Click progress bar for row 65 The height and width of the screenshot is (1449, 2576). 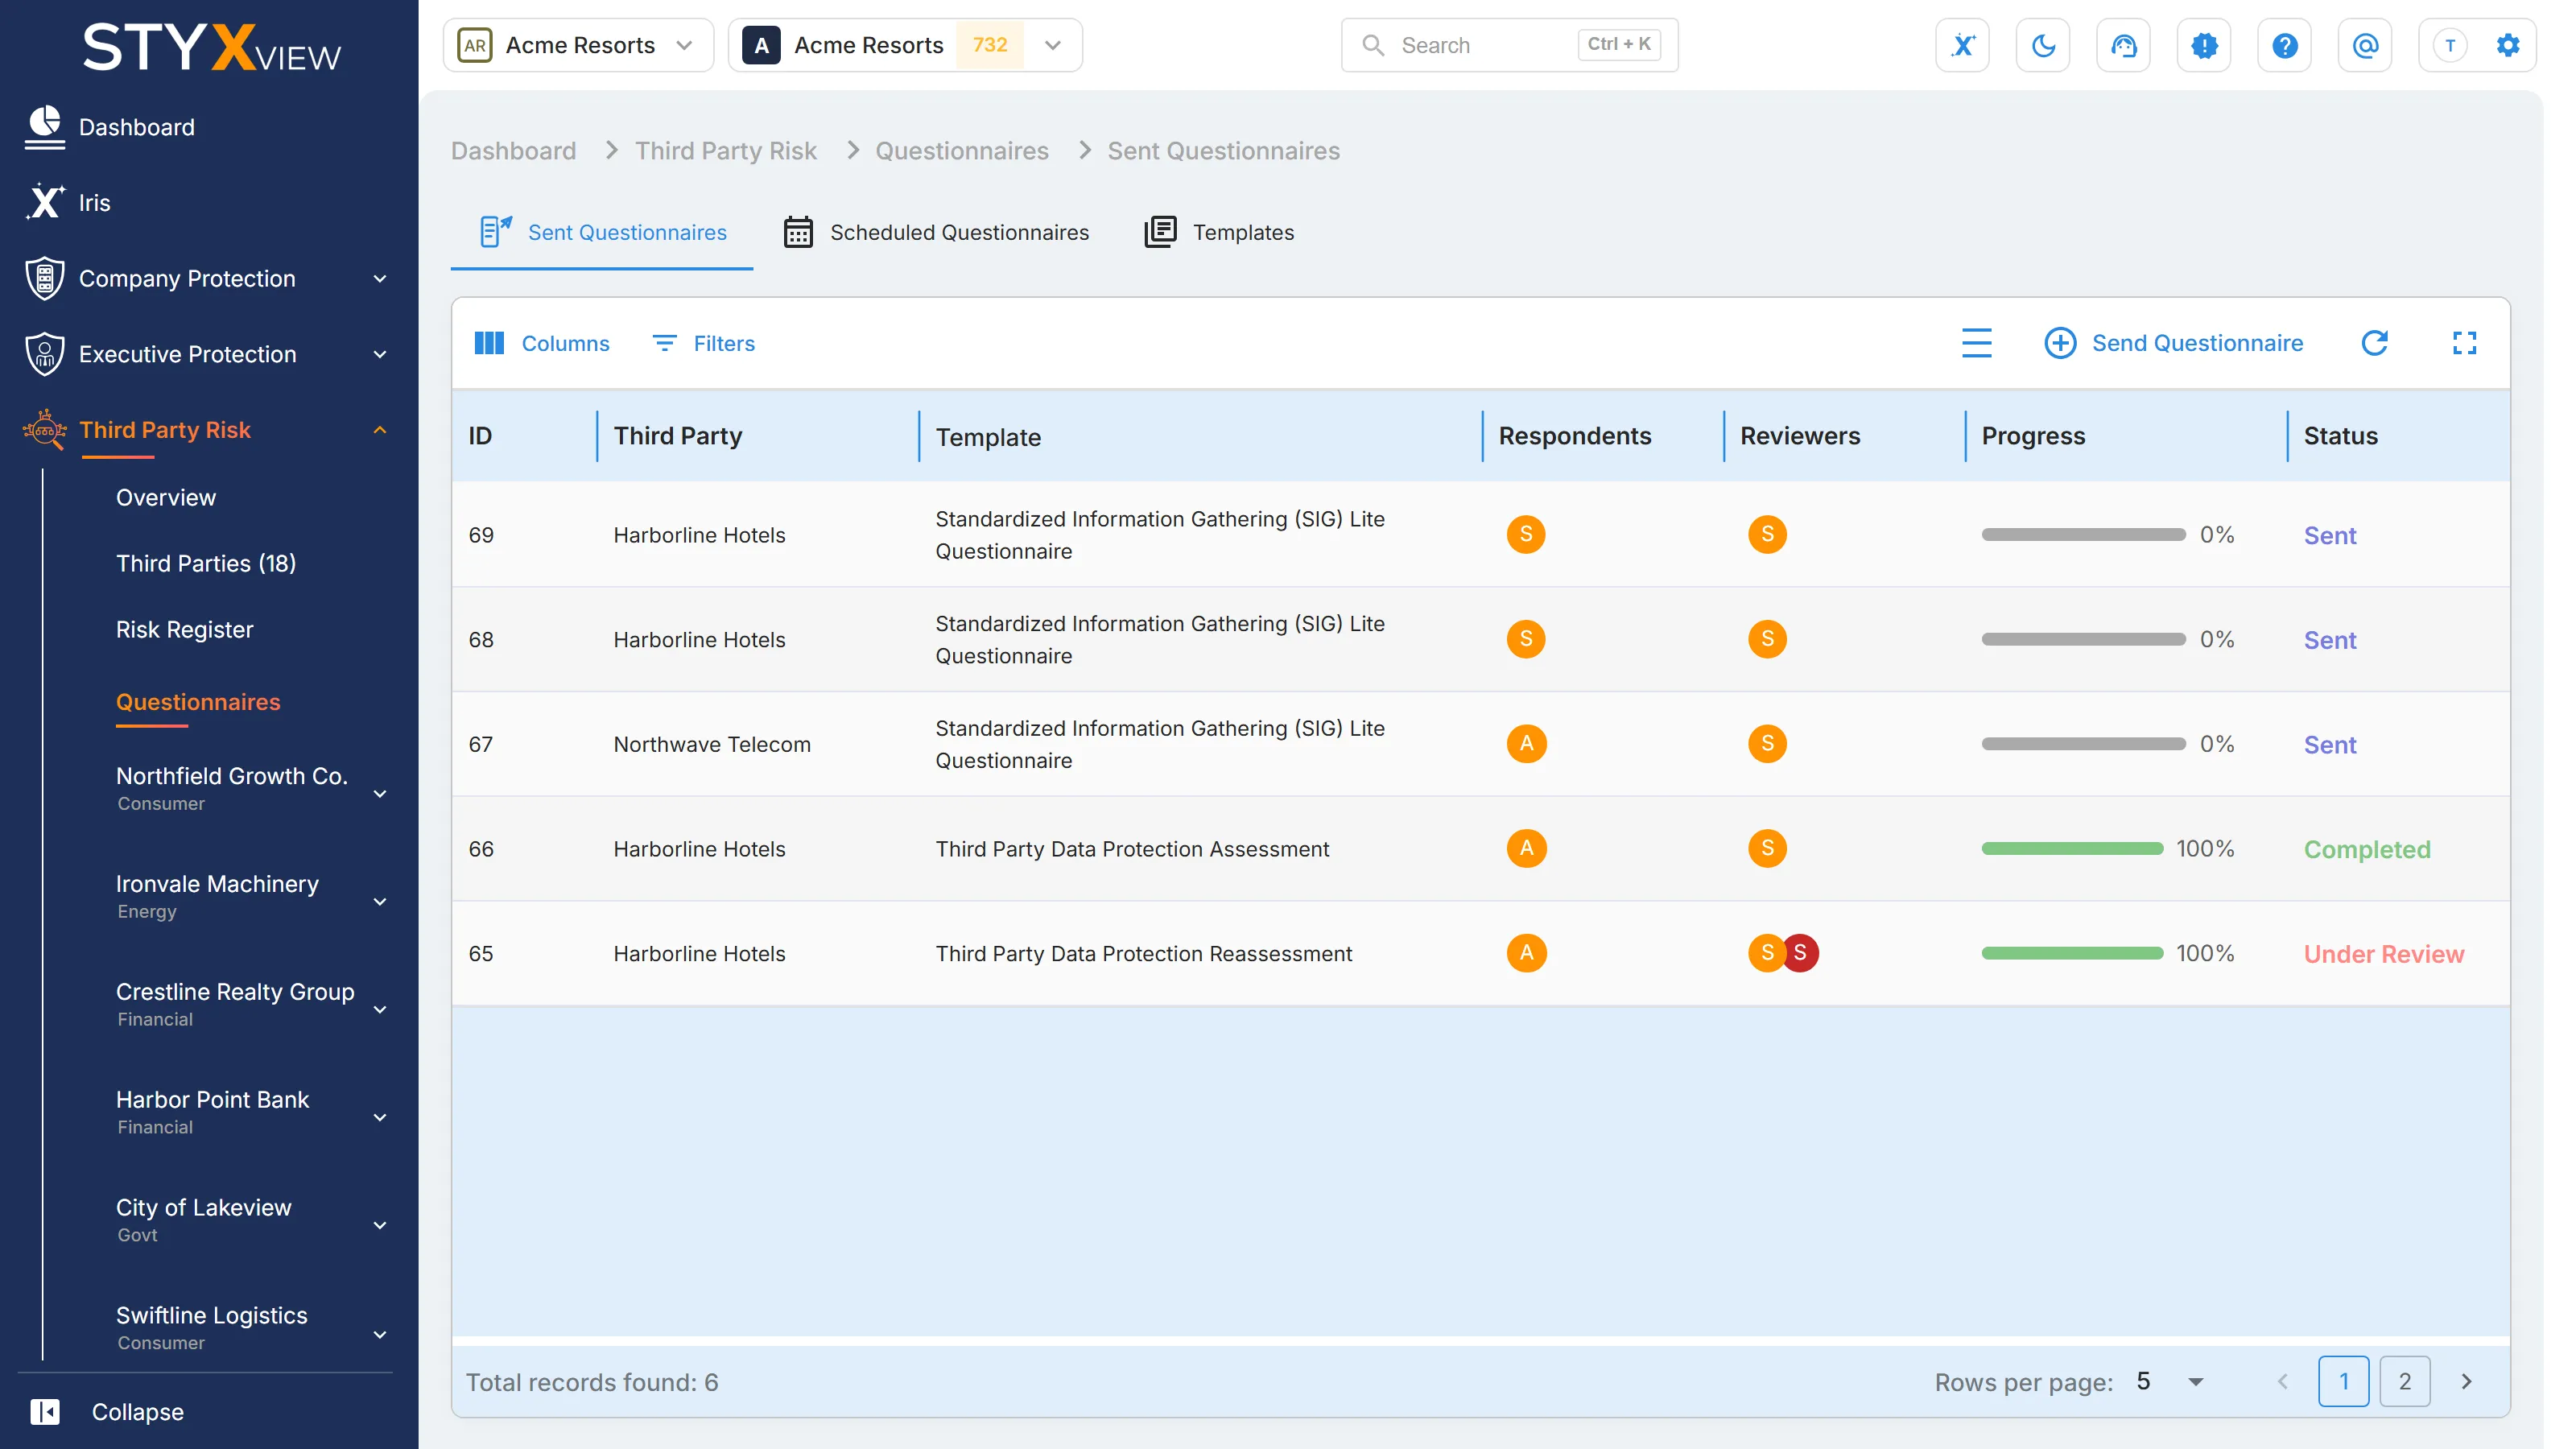2072,954
